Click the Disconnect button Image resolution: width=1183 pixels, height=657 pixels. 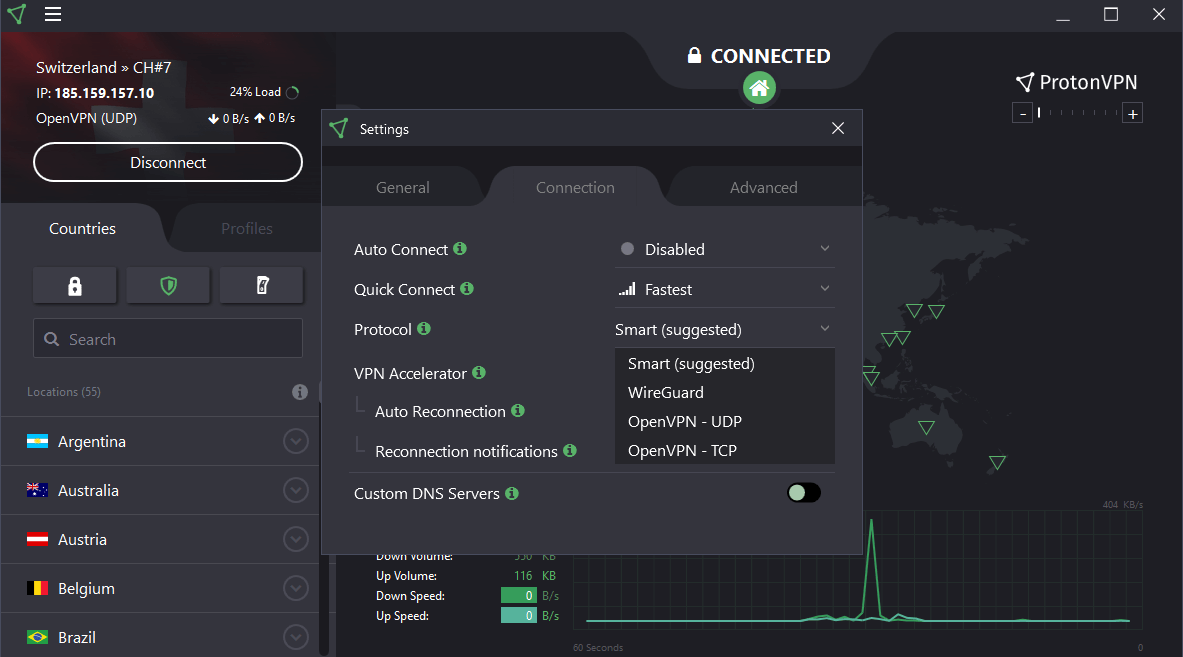(168, 162)
